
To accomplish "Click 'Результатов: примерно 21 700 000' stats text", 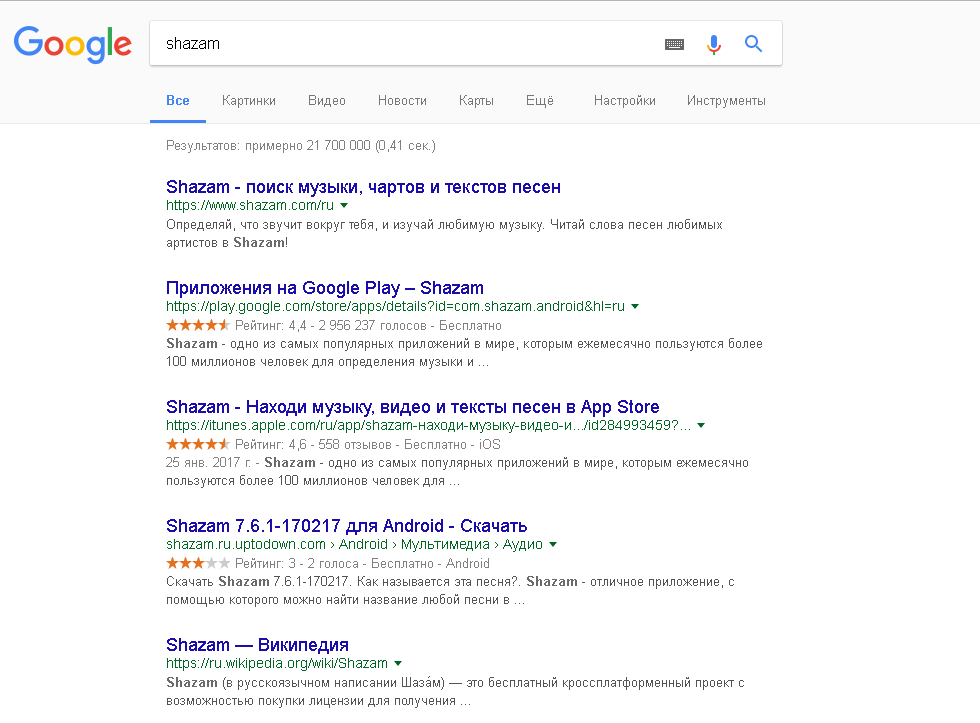I will coord(301,146).
